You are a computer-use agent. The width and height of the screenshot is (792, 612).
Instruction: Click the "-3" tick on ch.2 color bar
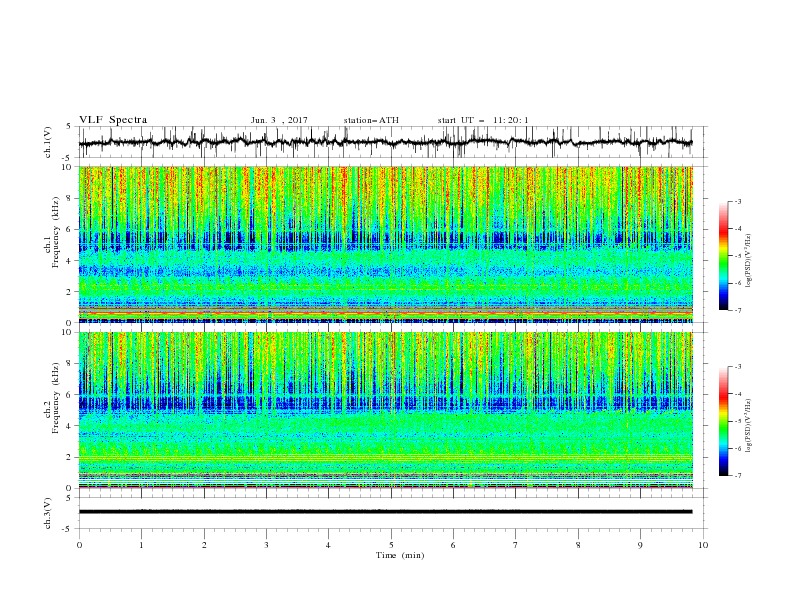tap(738, 367)
